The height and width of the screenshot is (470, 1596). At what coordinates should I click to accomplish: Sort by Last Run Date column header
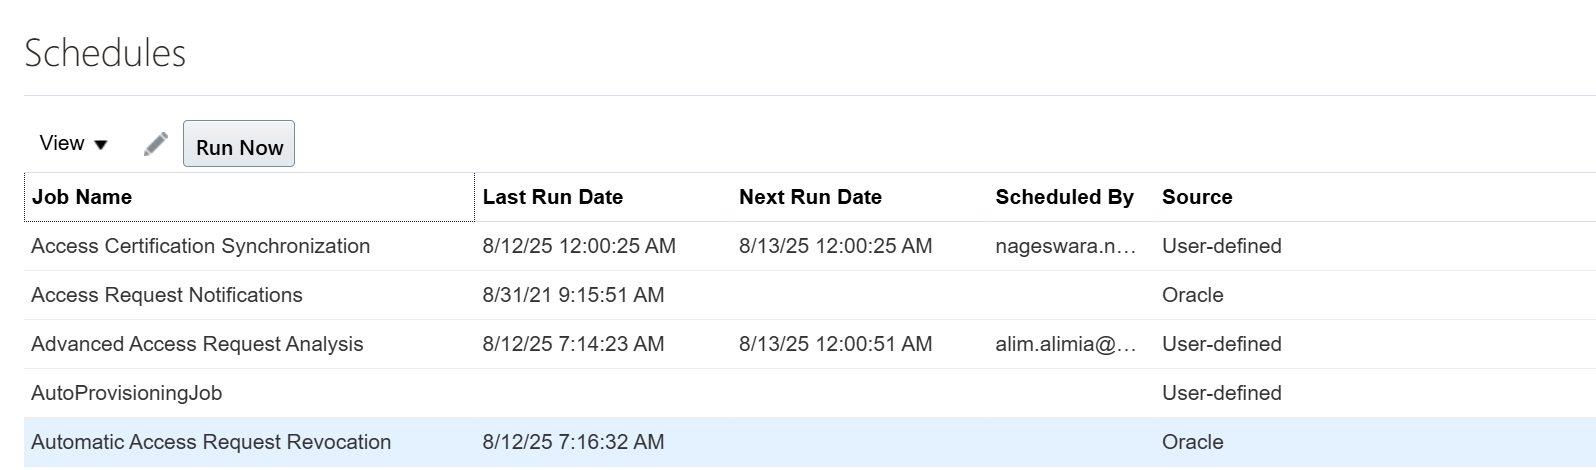(x=552, y=197)
